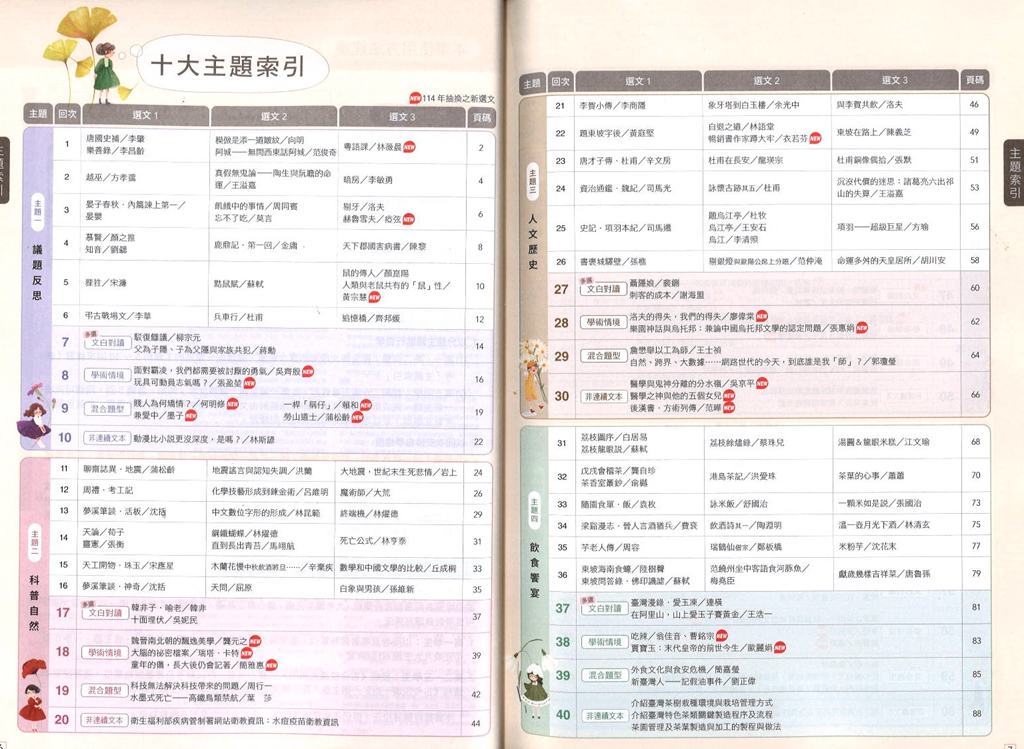
Task: Click the 非連續文本 label in row 30
Action: (603, 396)
